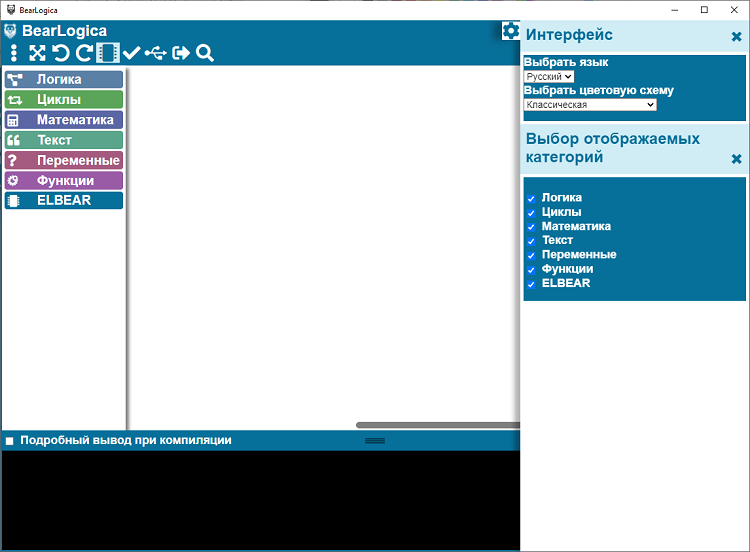The image size is (750, 552).
Task: Uncheck the Математика category checkbox
Action: tap(531, 227)
